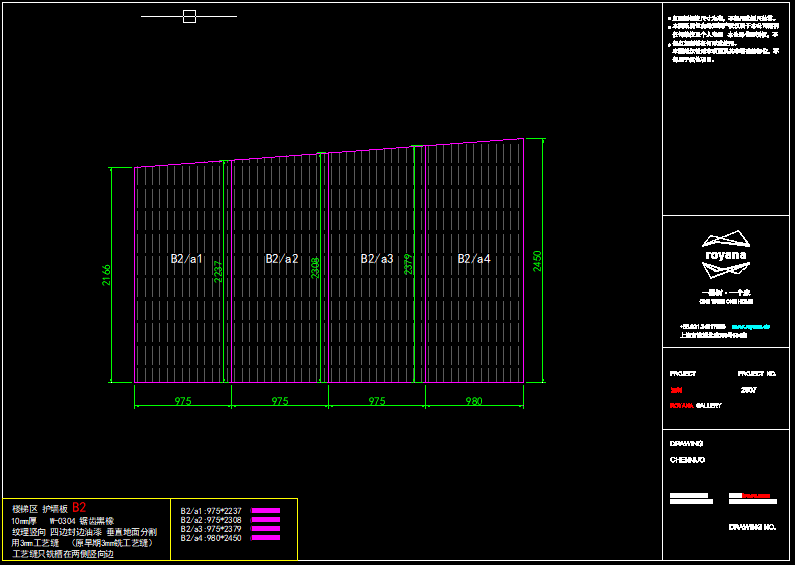Click the PROJECT NO. label
This screenshot has height=565, width=795.
[x=756, y=374]
